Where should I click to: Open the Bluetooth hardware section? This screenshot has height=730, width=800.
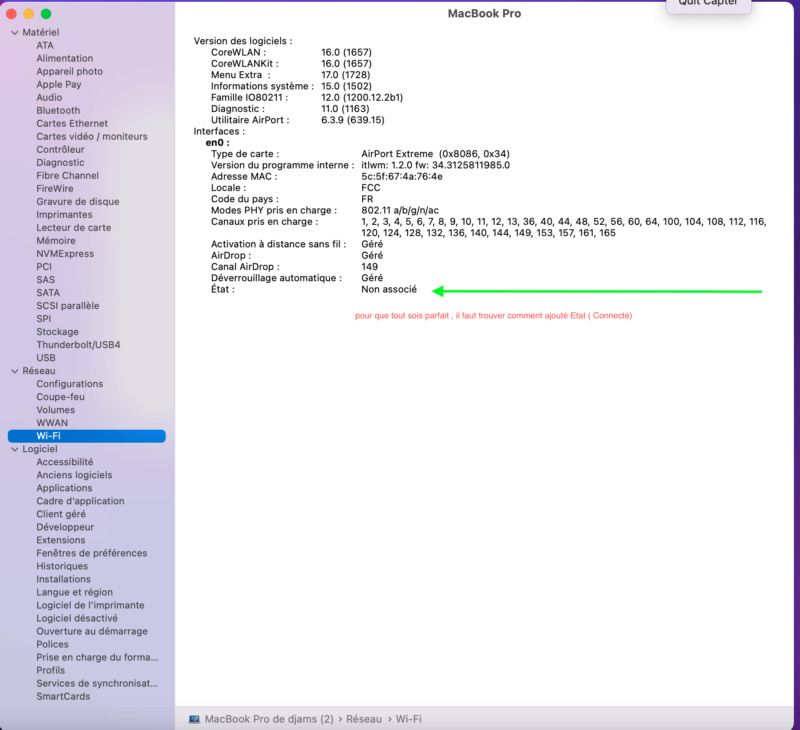tap(58, 110)
